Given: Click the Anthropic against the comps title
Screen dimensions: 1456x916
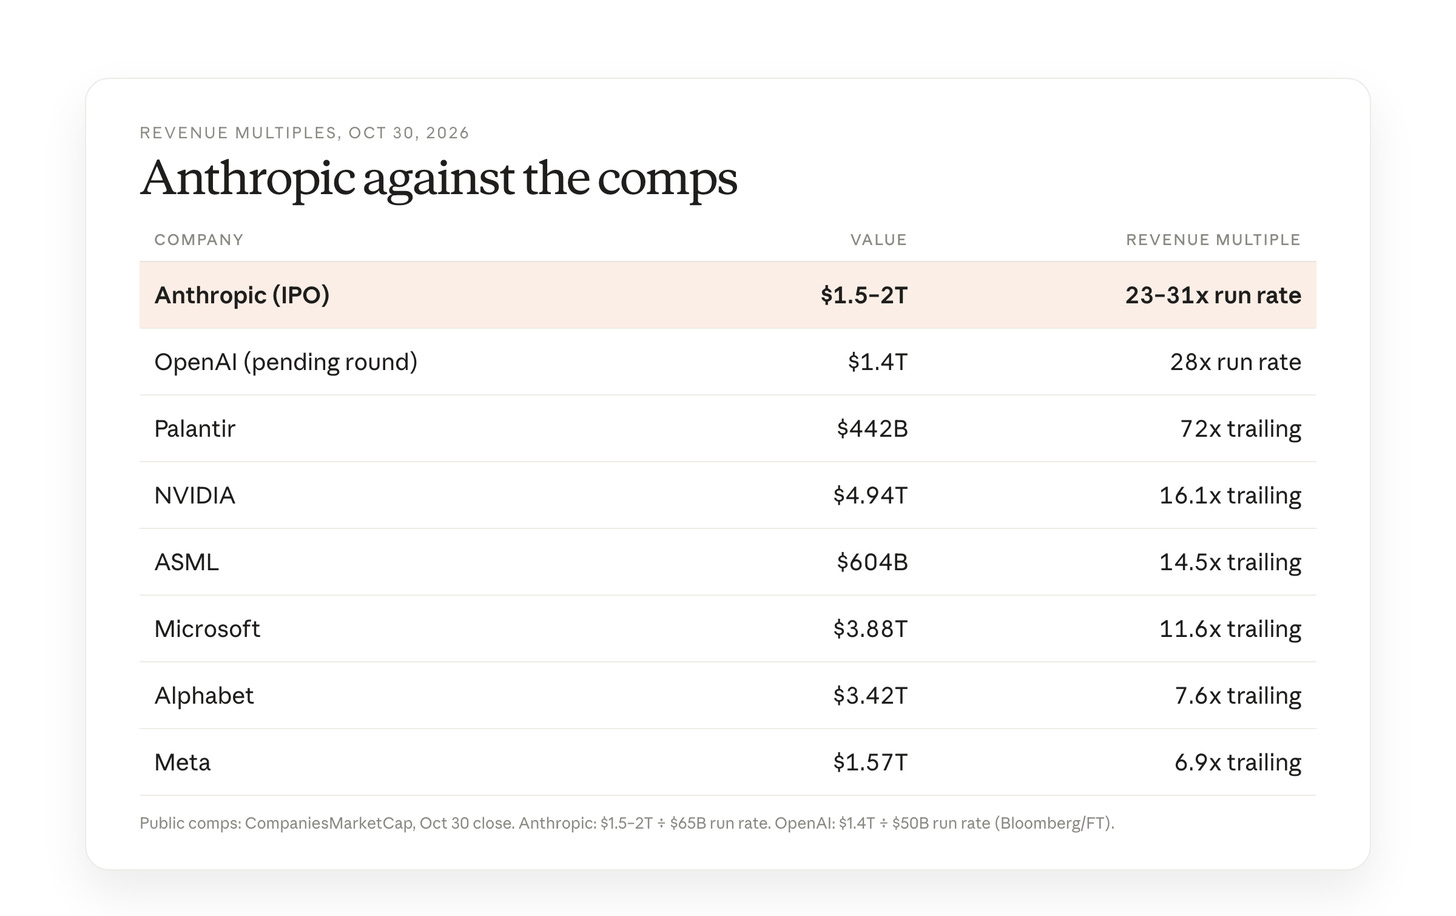Looking at the screenshot, I should [x=439, y=179].
